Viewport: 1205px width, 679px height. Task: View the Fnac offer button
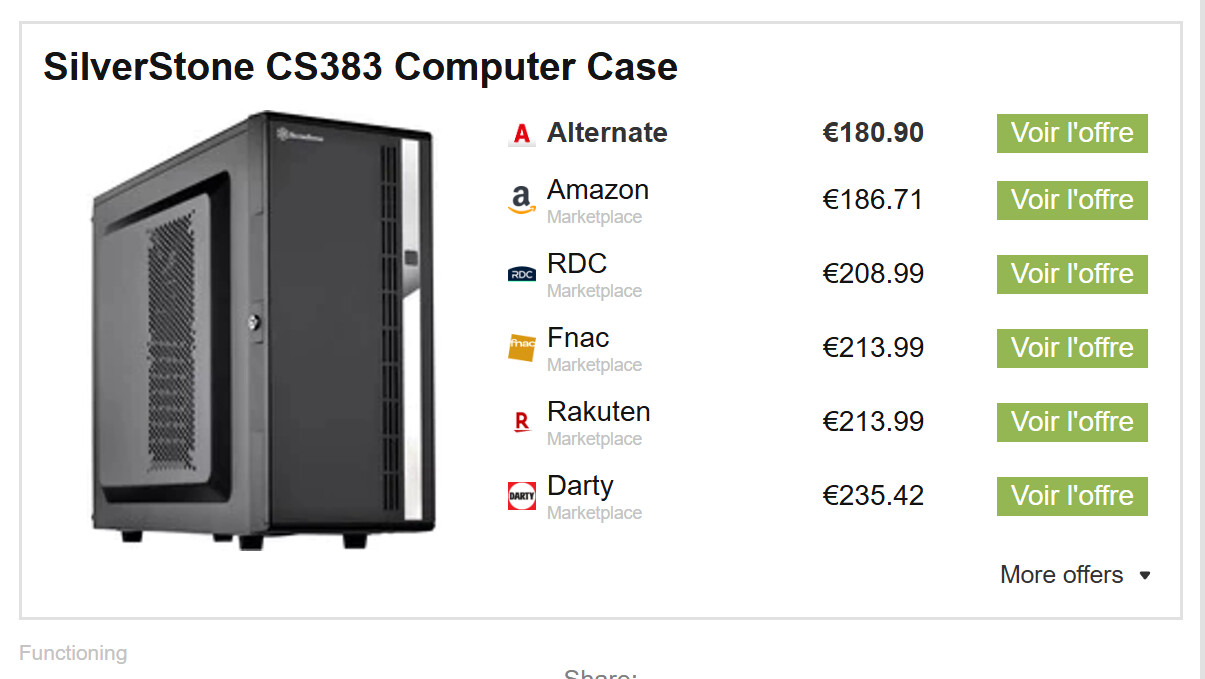(x=1071, y=348)
